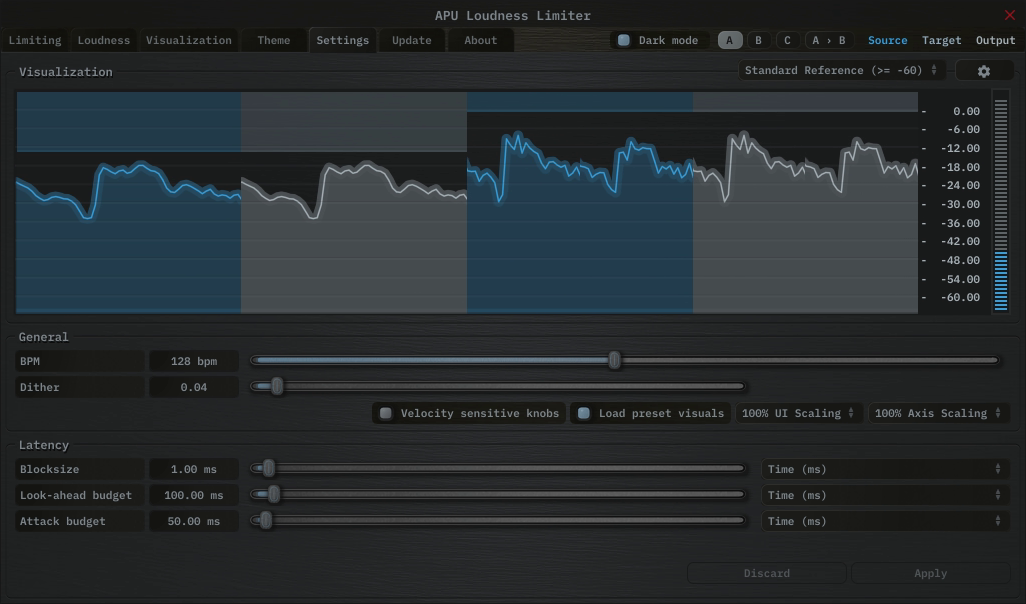Image resolution: width=1026 pixels, height=604 pixels.
Task: Open the Standard Reference dropdown
Action: [841, 71]
